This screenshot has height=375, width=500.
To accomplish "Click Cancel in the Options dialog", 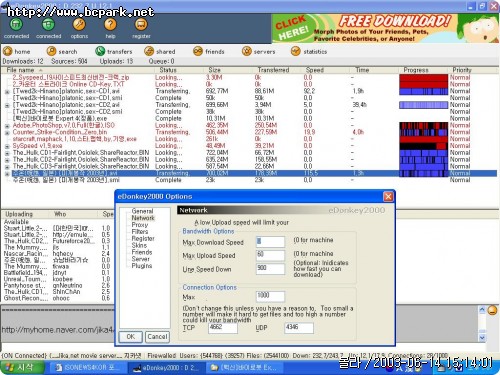I will [x=157, y=337].
